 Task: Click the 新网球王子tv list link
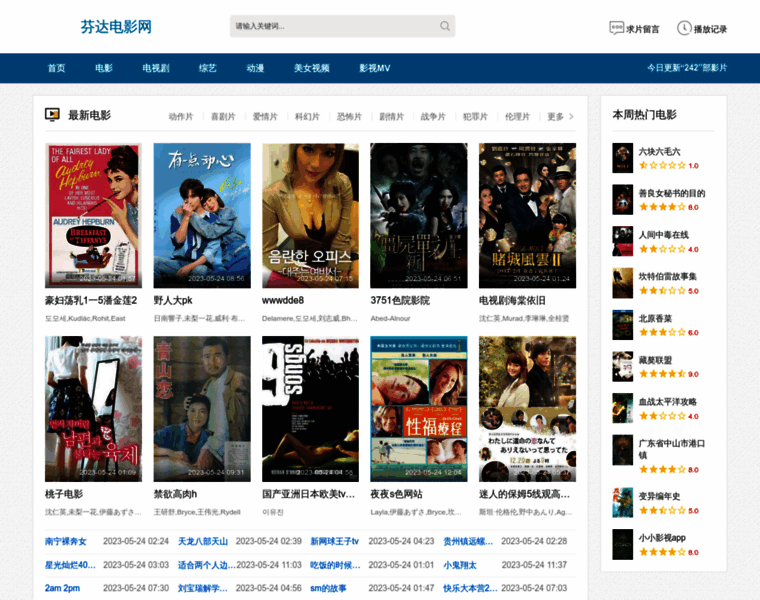pyautogui.click(x=334, y=541)
